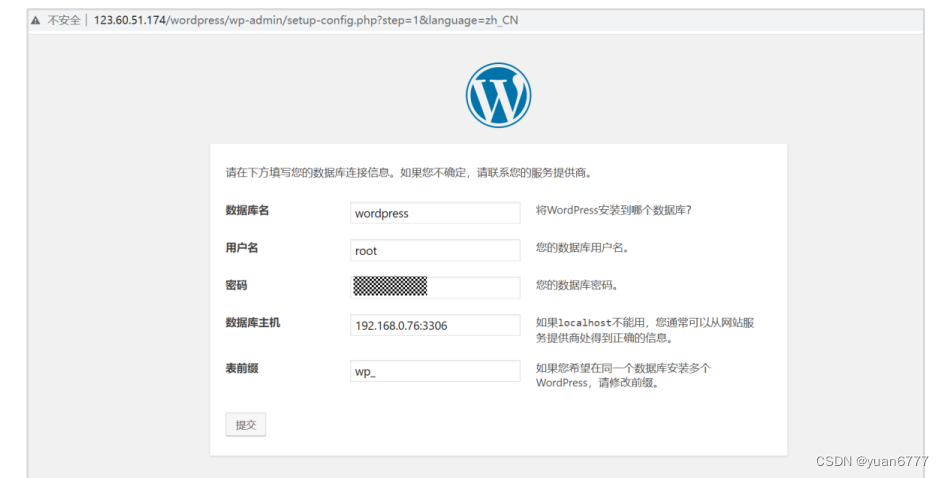Click the 不安全 security label in the address bar
The height and width of the screenshot is (478, 944).
click(x=64, y=20)
